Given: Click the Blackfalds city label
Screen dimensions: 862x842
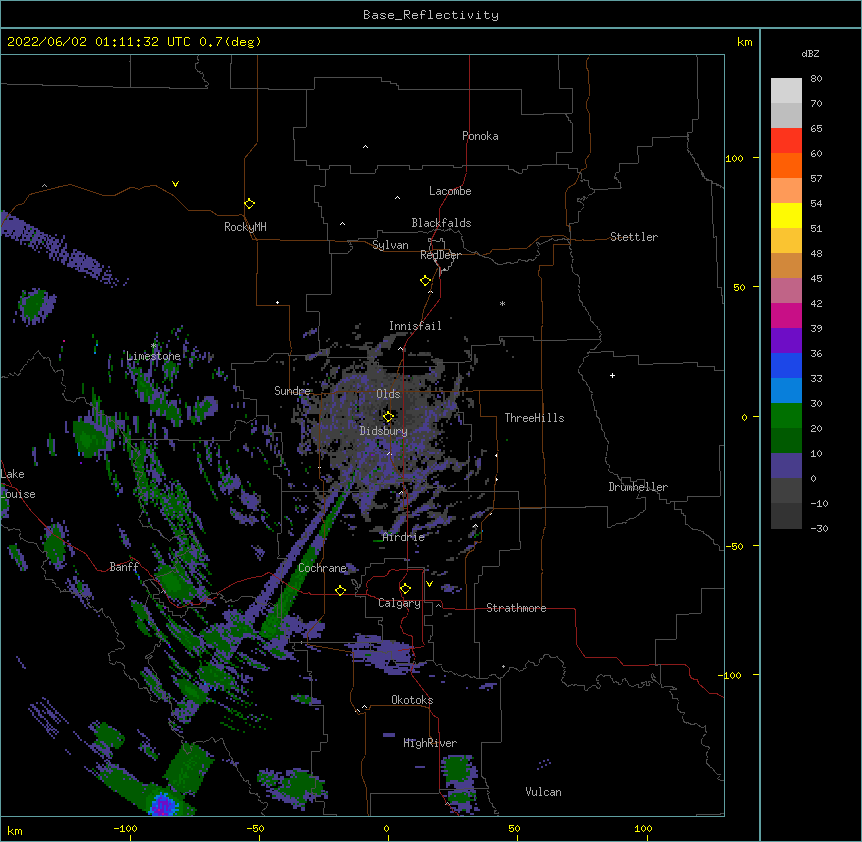Looking at the screenshot, I should coord(441,223).
